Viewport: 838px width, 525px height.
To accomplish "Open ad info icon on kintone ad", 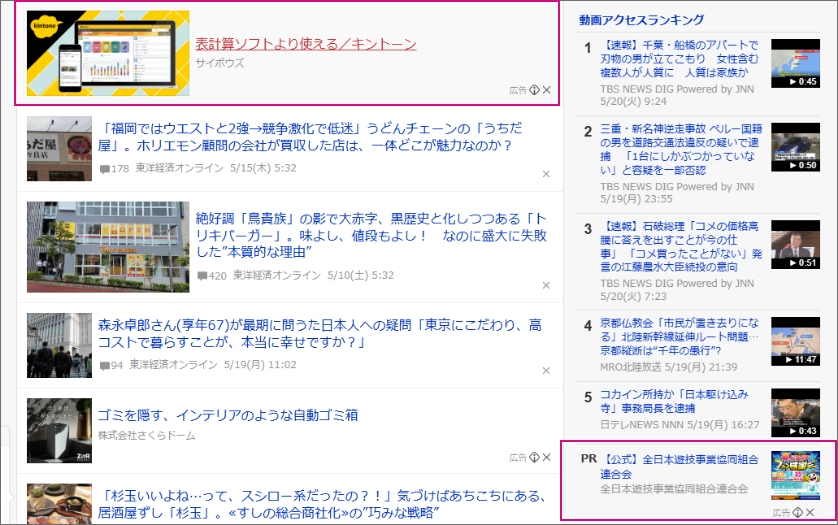I will [534, 90].
